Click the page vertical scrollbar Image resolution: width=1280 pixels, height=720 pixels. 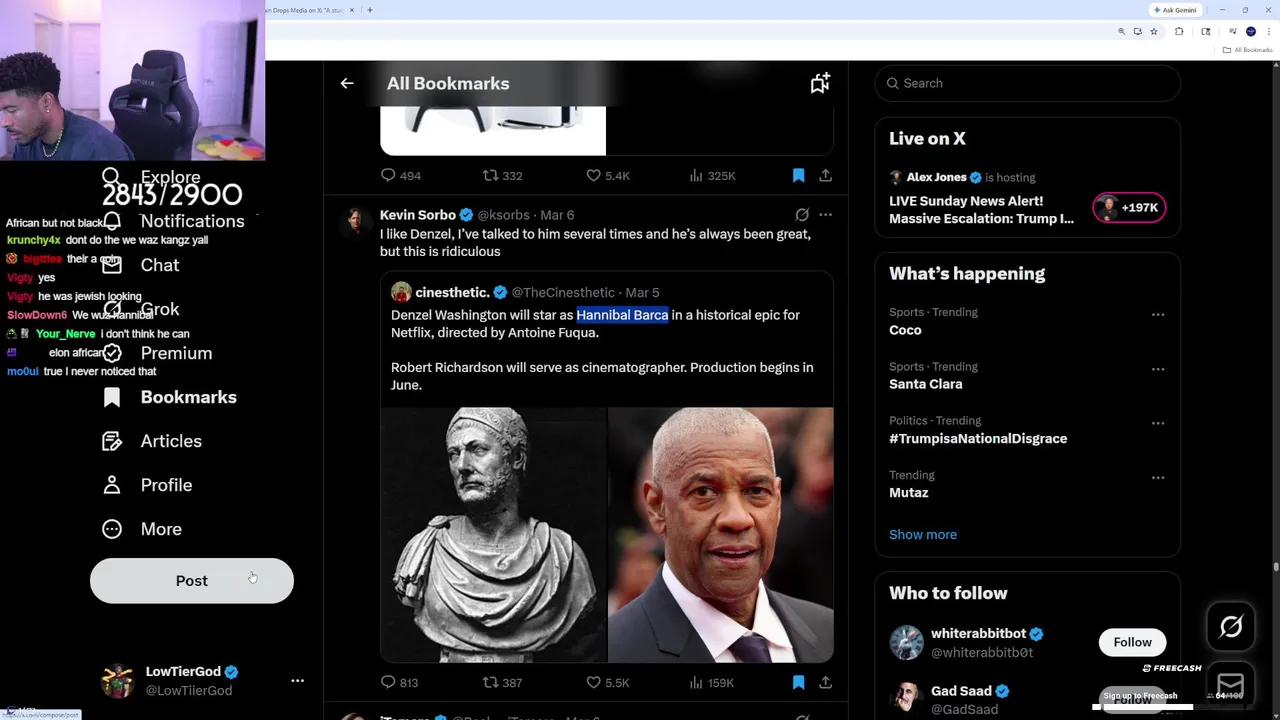click(x=1275, y=568)
